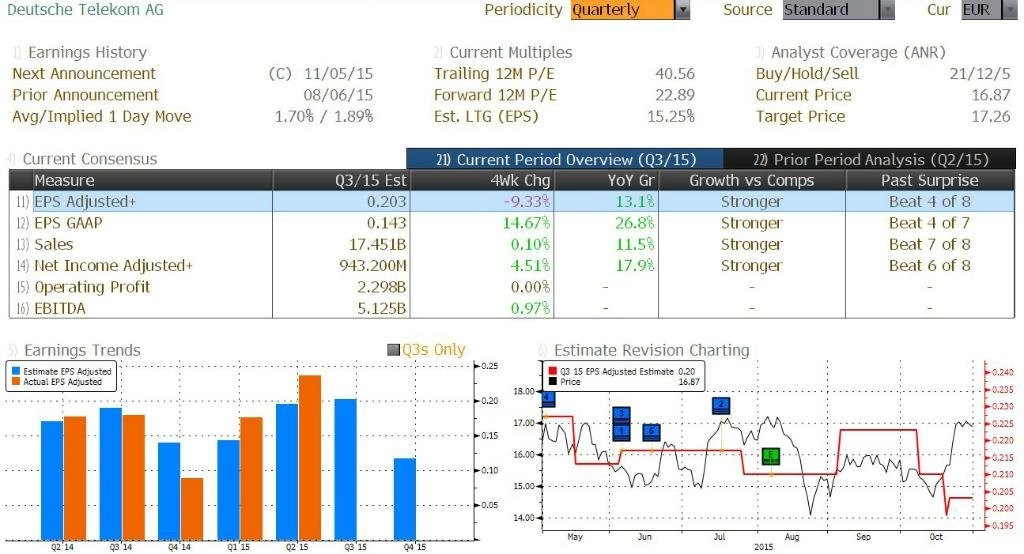Click the Avg/Implied 1 Day Move value
The width and height of the screenshot is (1024, 554).
click(x=324, y=116)
